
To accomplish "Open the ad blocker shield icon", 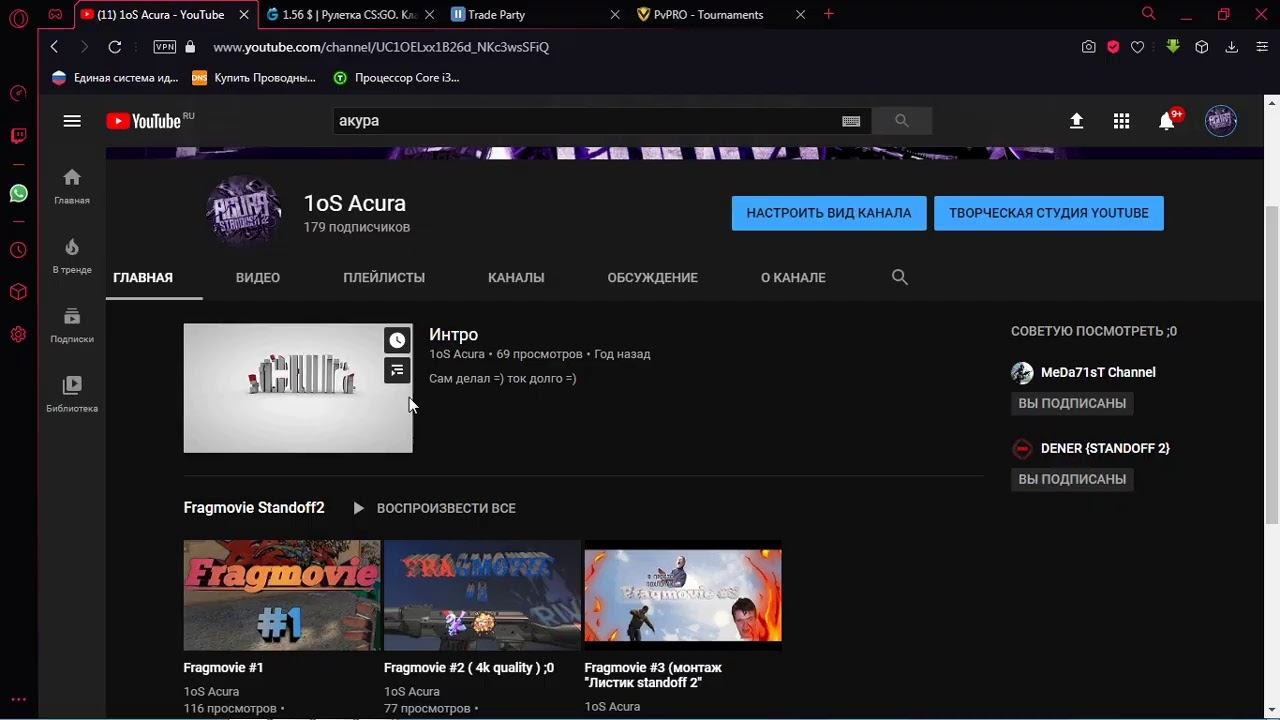I will coord(1113,47).
